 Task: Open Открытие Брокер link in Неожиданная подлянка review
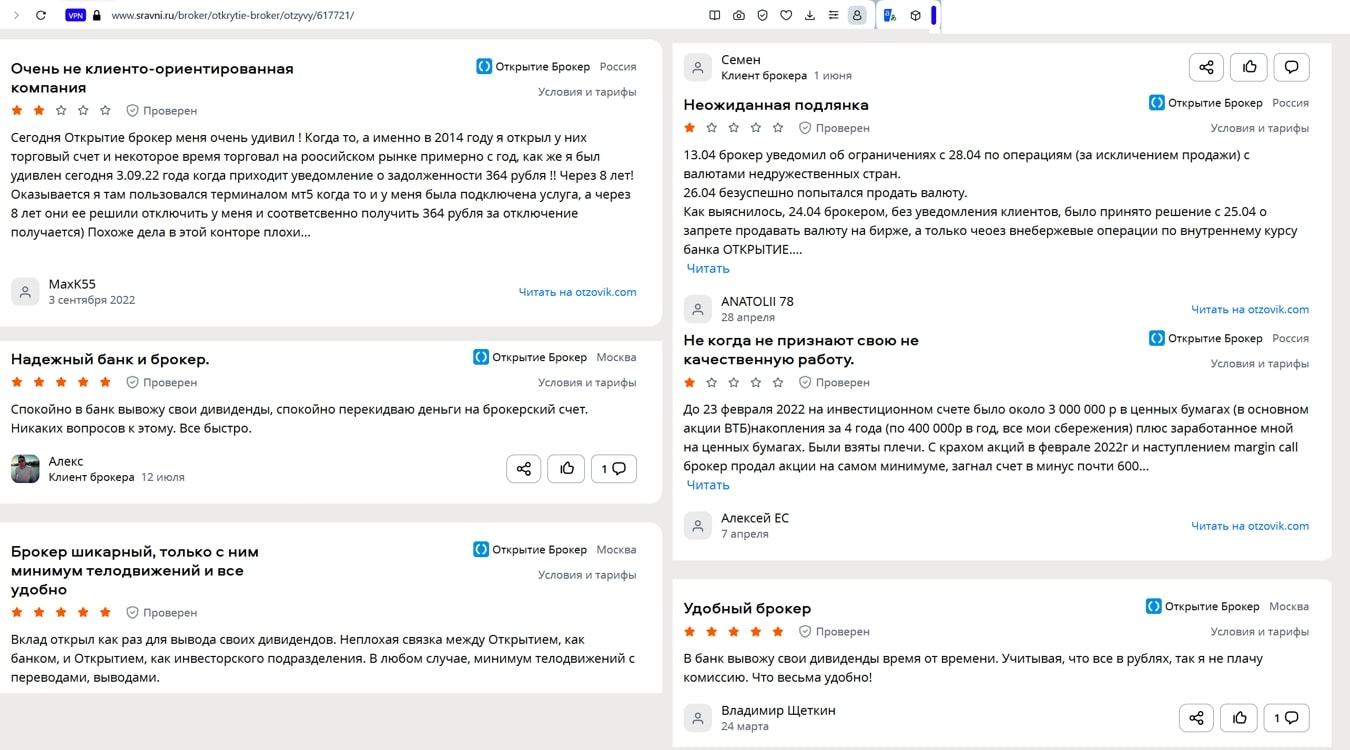pyautogui.click(x=1206, y=102)
